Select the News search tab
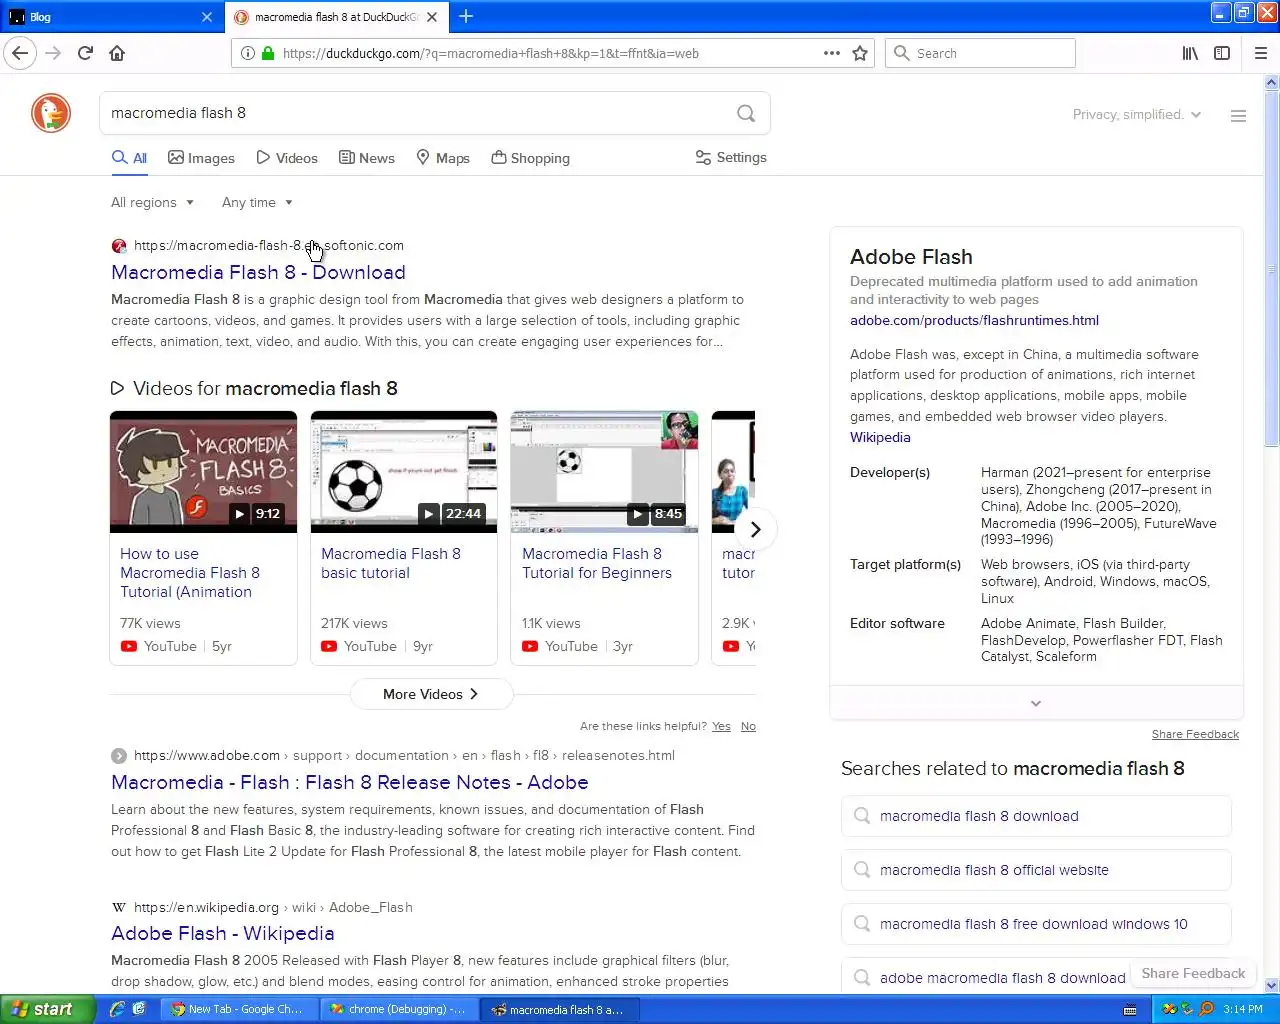This screenshot has height=1024, width=1280. click(x=367, y=158)
